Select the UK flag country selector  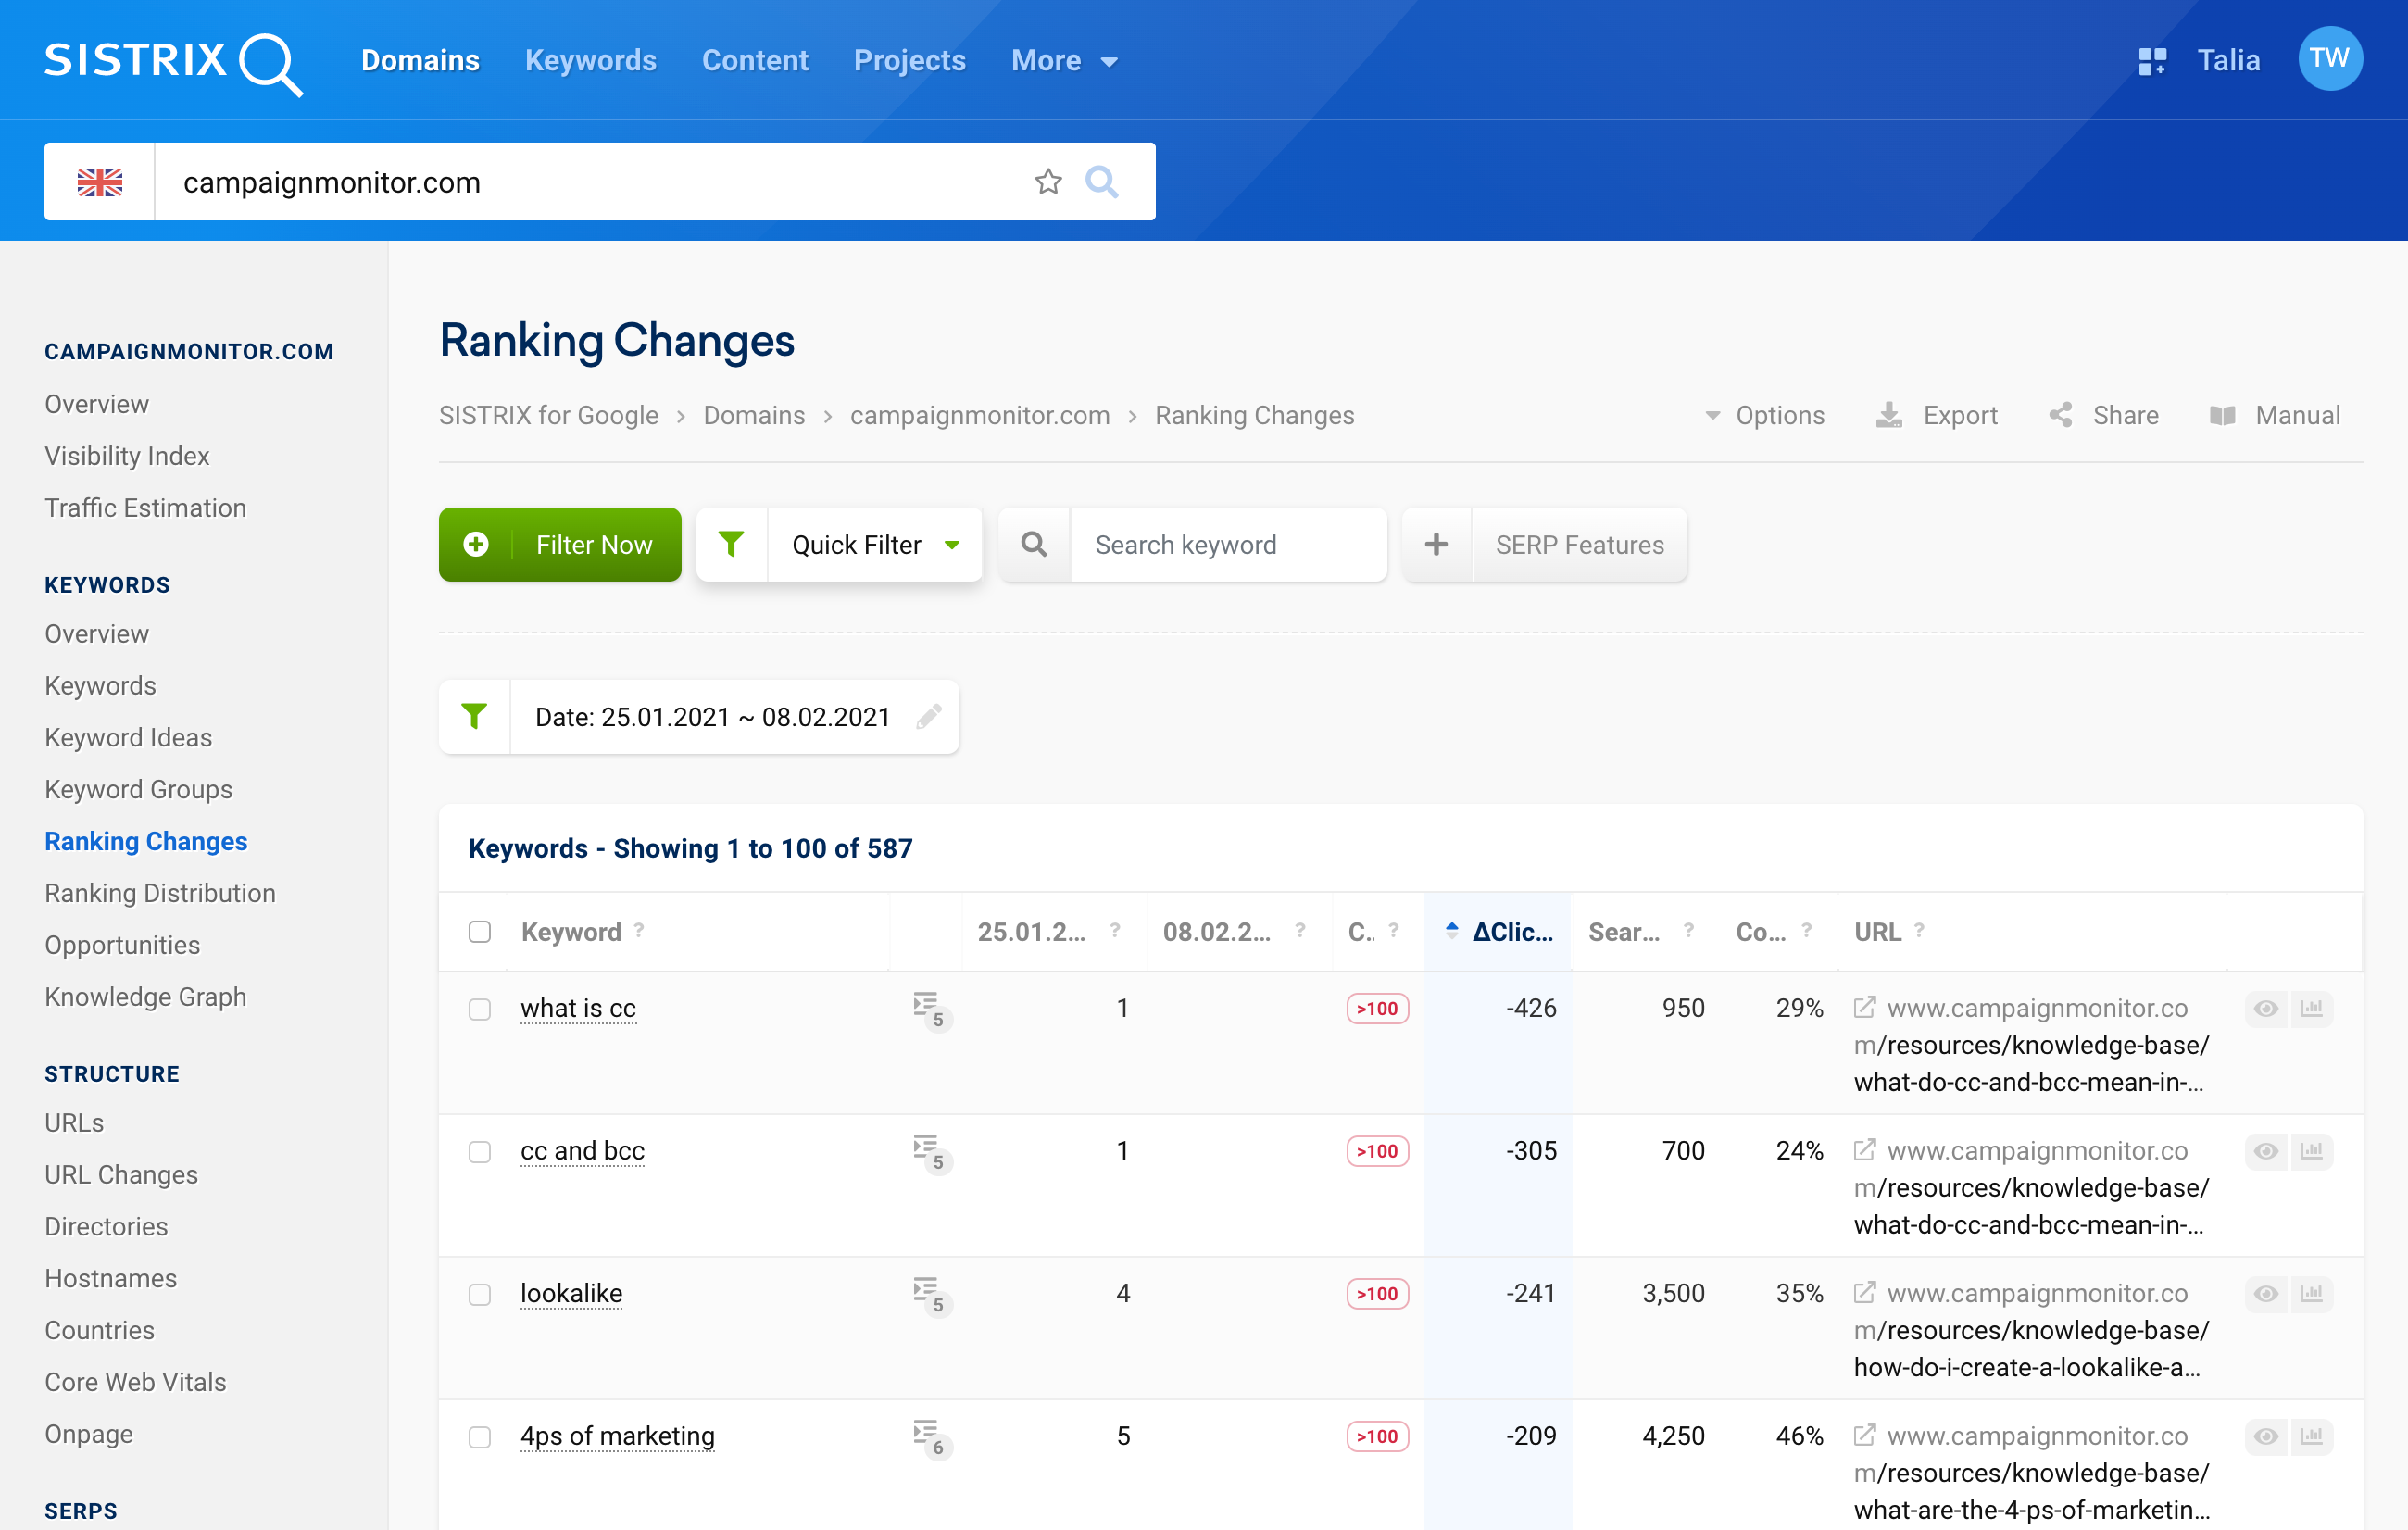click(100, 182)
